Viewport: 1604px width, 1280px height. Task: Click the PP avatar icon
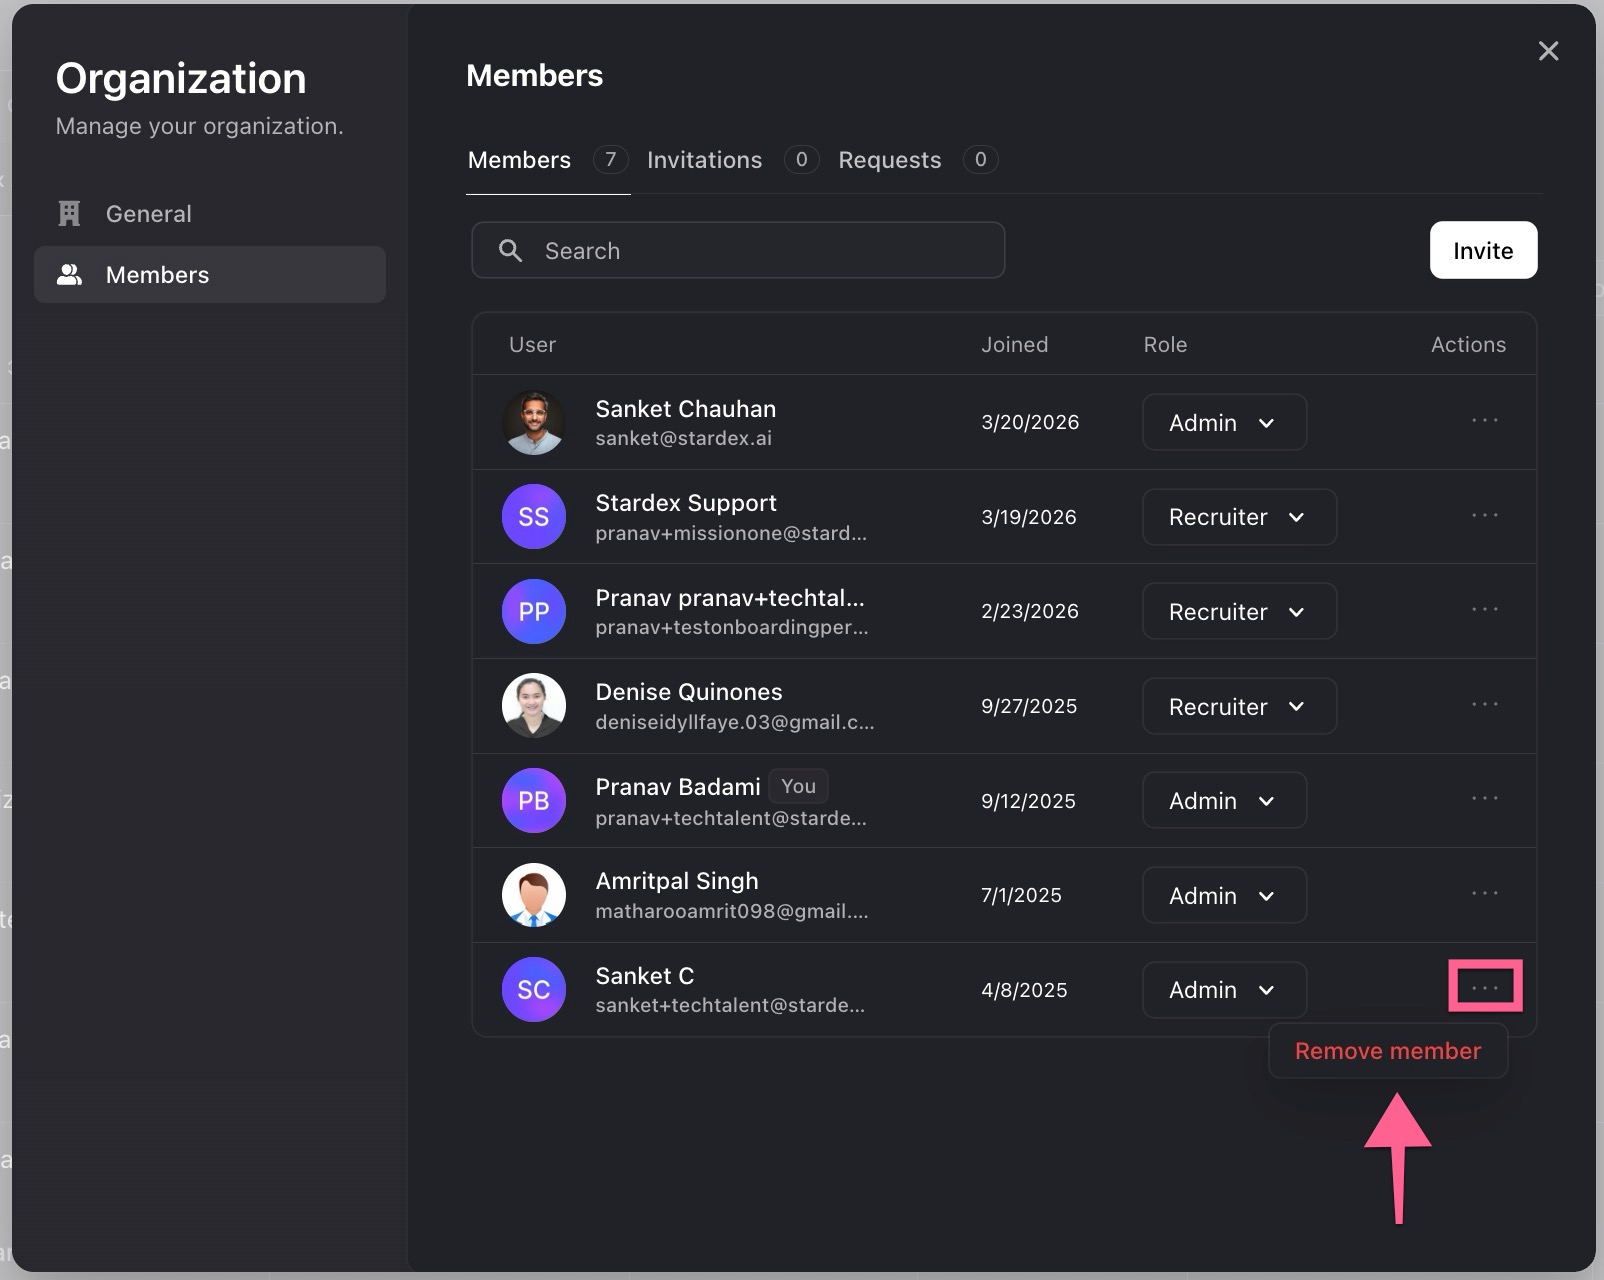coord(534,611)
